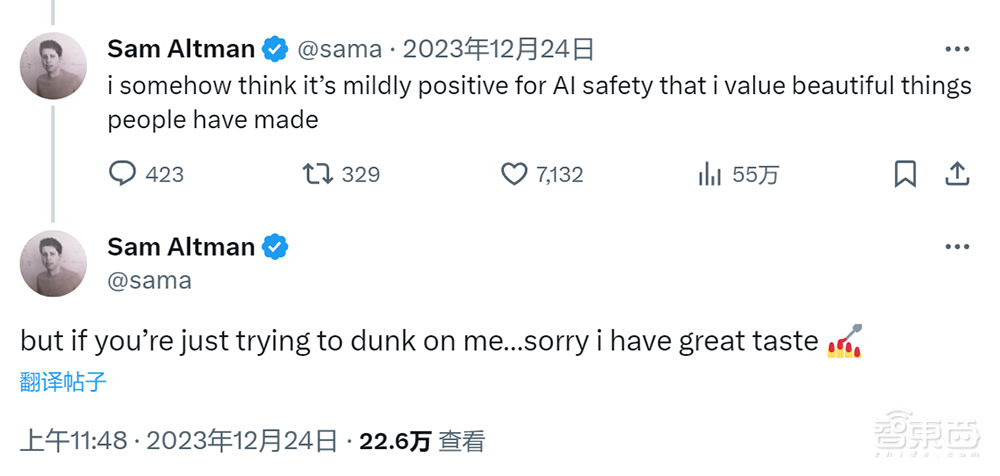Click the 翻译帖子 translate post link

[63, 381]
